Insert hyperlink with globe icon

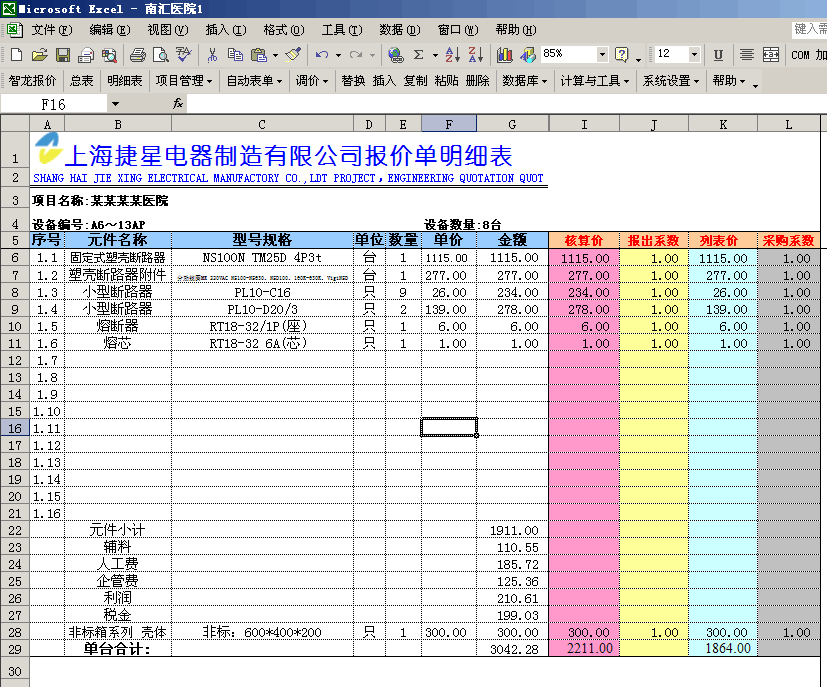point(395,54)
